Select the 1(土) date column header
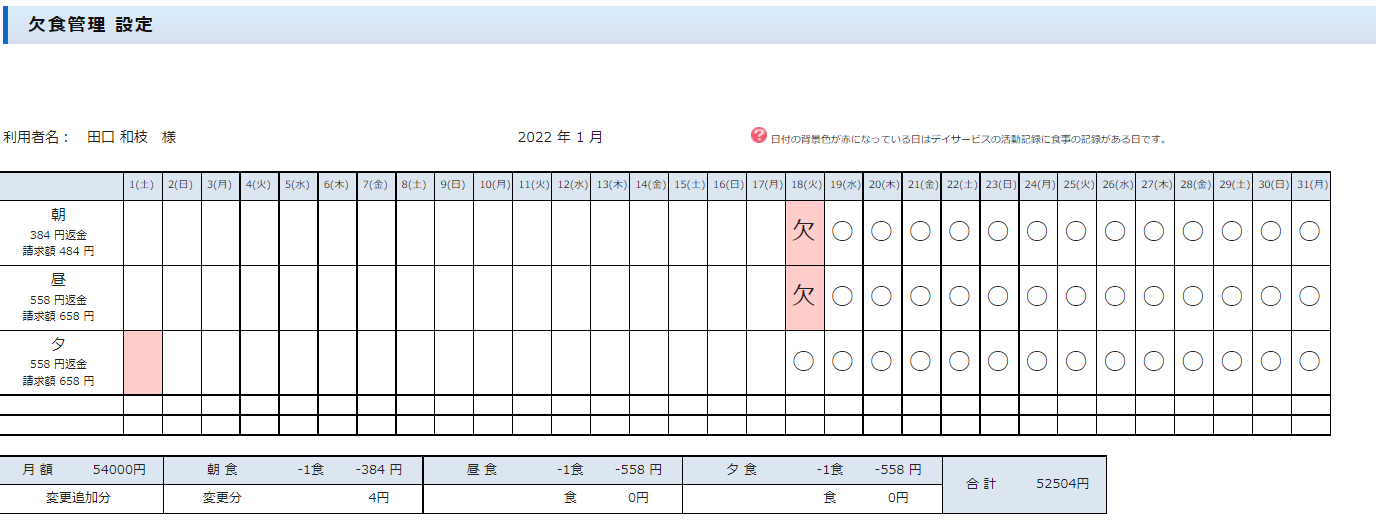This screenshot has width=1376, height=525. click(x=143, y=185)
